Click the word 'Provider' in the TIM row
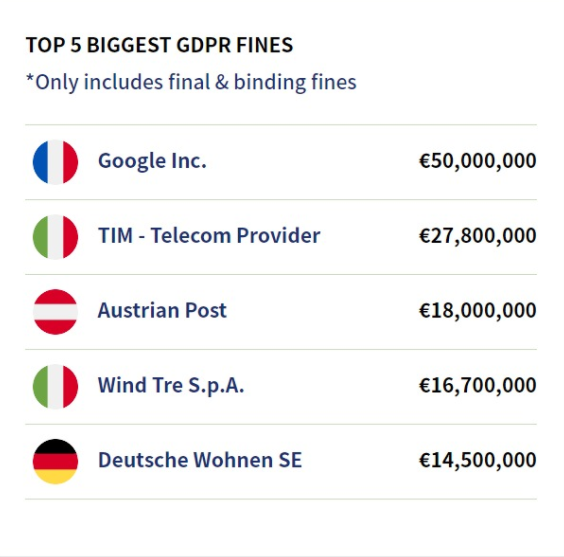564x557 pixels. [x=278, y=236]
